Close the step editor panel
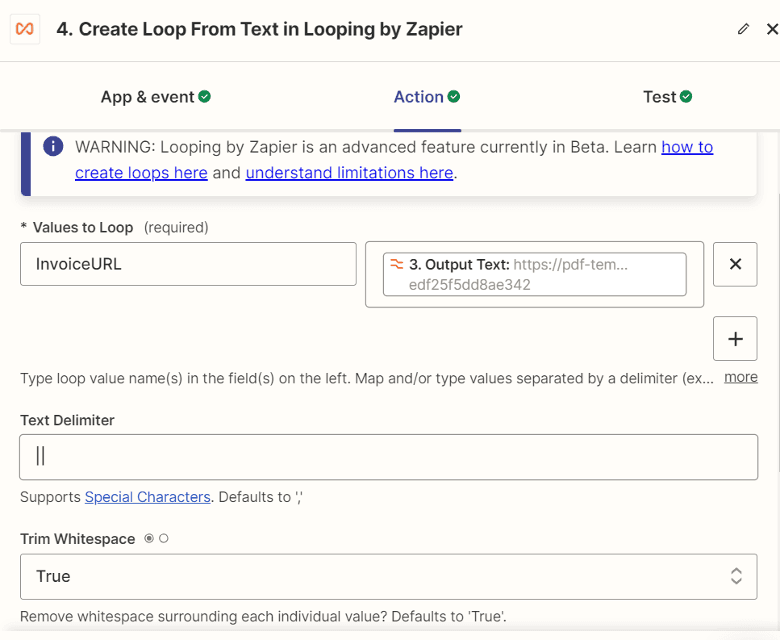The image size is (780, 640). click(x=772, y=29)
